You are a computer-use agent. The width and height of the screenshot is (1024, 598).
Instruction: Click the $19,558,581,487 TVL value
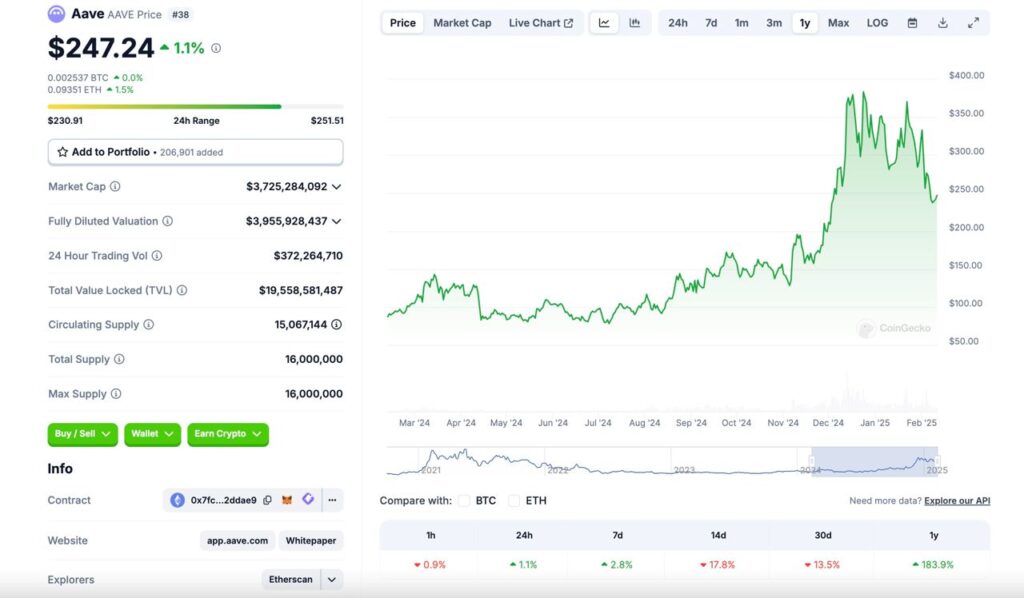[300, 291]
